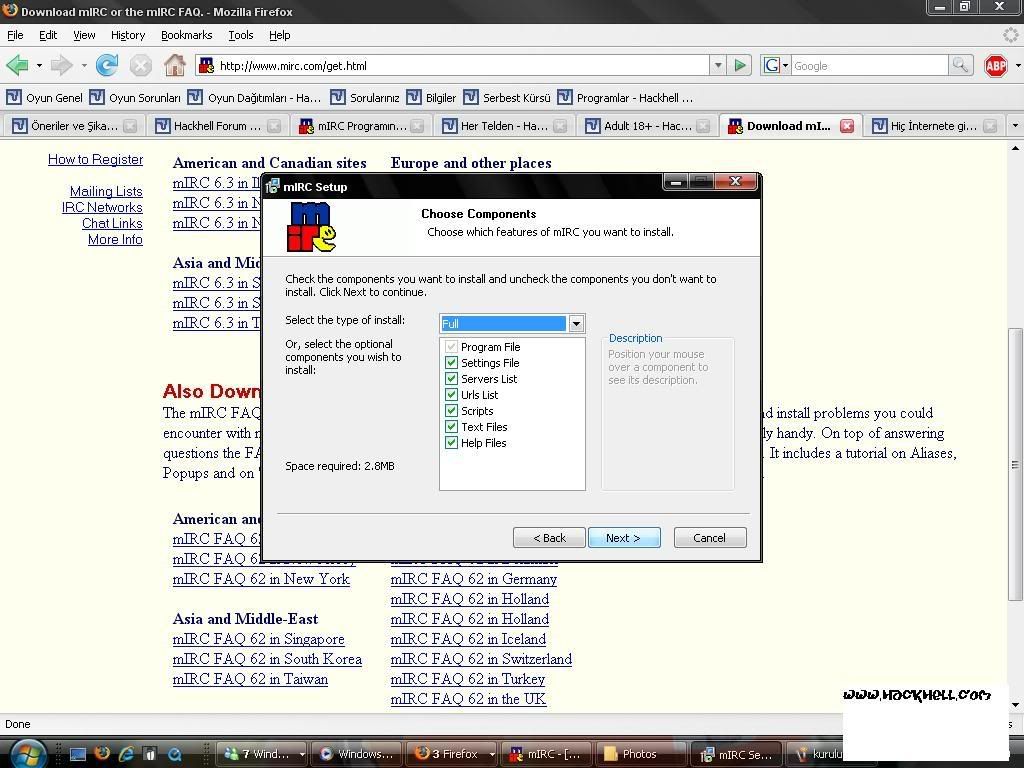The width and height of the screenshot is (1024, 768).
Task: Open the list-all-tabs dropdown arrow
Action: [x=1015, y=125]
